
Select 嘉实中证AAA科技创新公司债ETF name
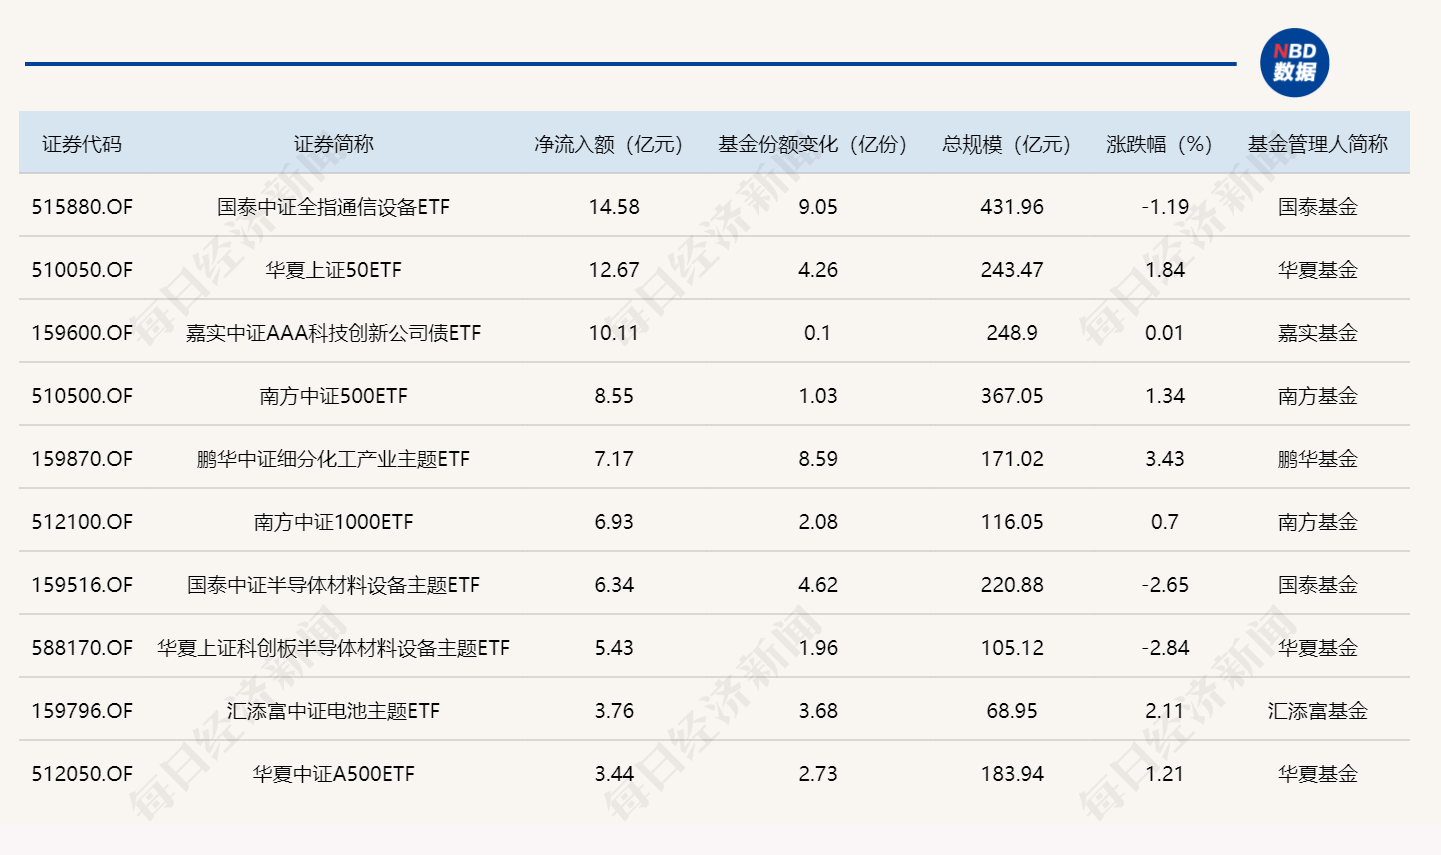pos(334,333)
